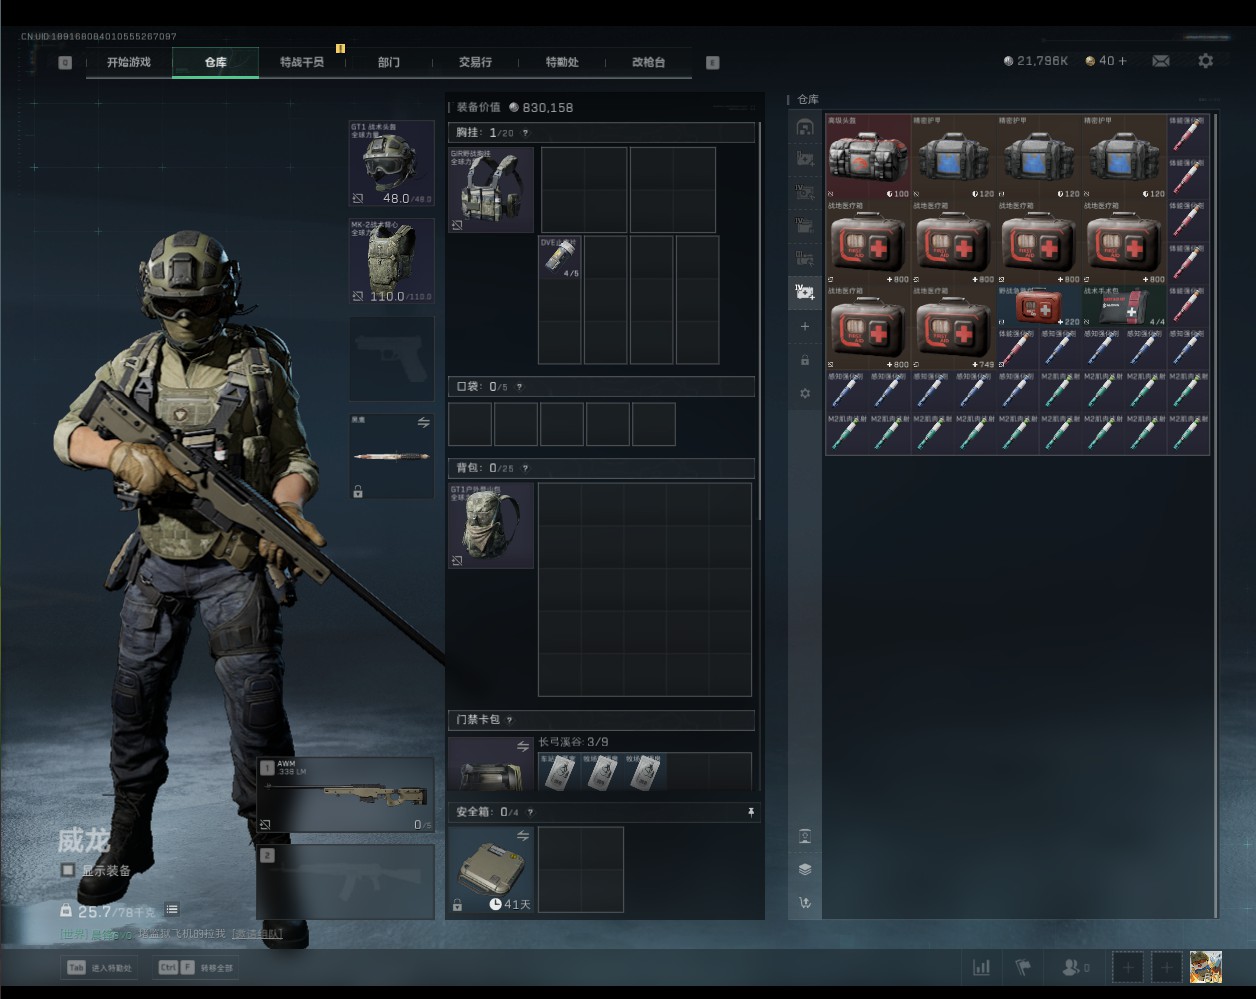The width and height of the screenshot is (1256, 999).
Task: Click the warehouse vertical scrollbar
Action: click(x=1215, y=515)
